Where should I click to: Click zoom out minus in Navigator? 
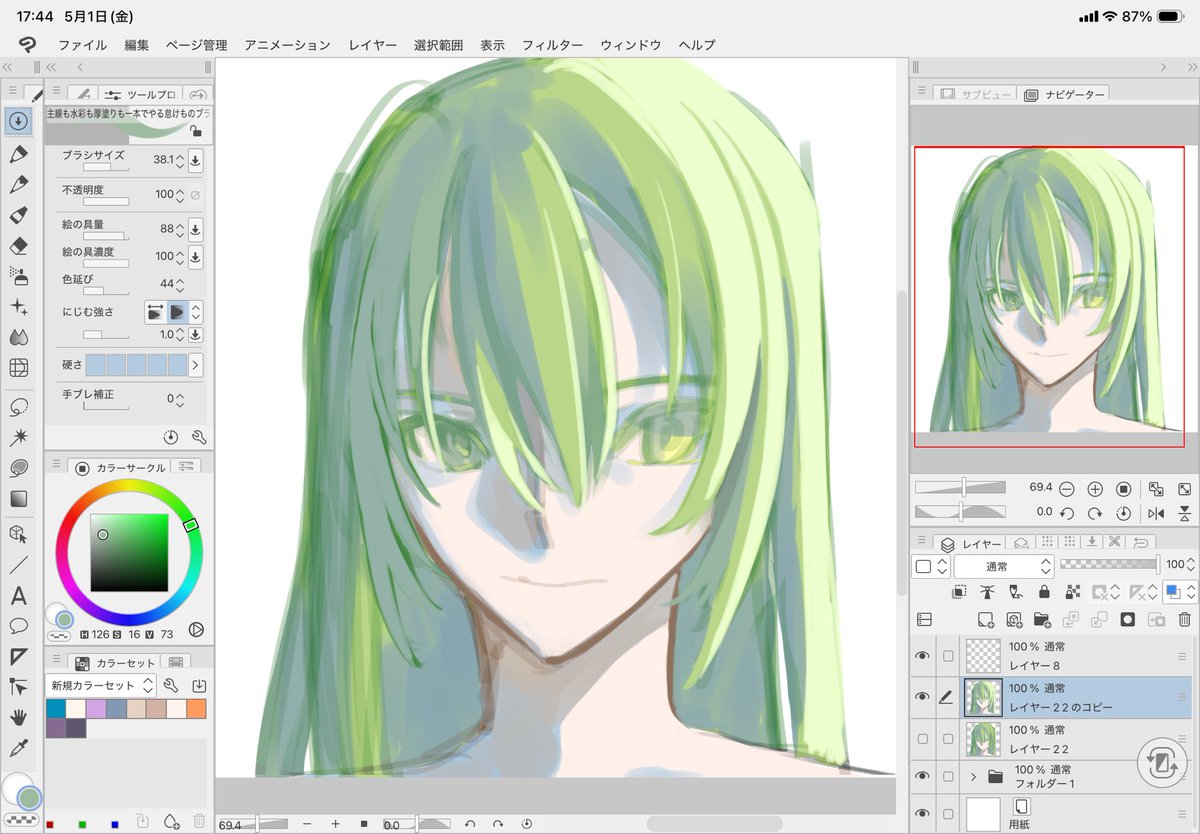click(1067, 488)
